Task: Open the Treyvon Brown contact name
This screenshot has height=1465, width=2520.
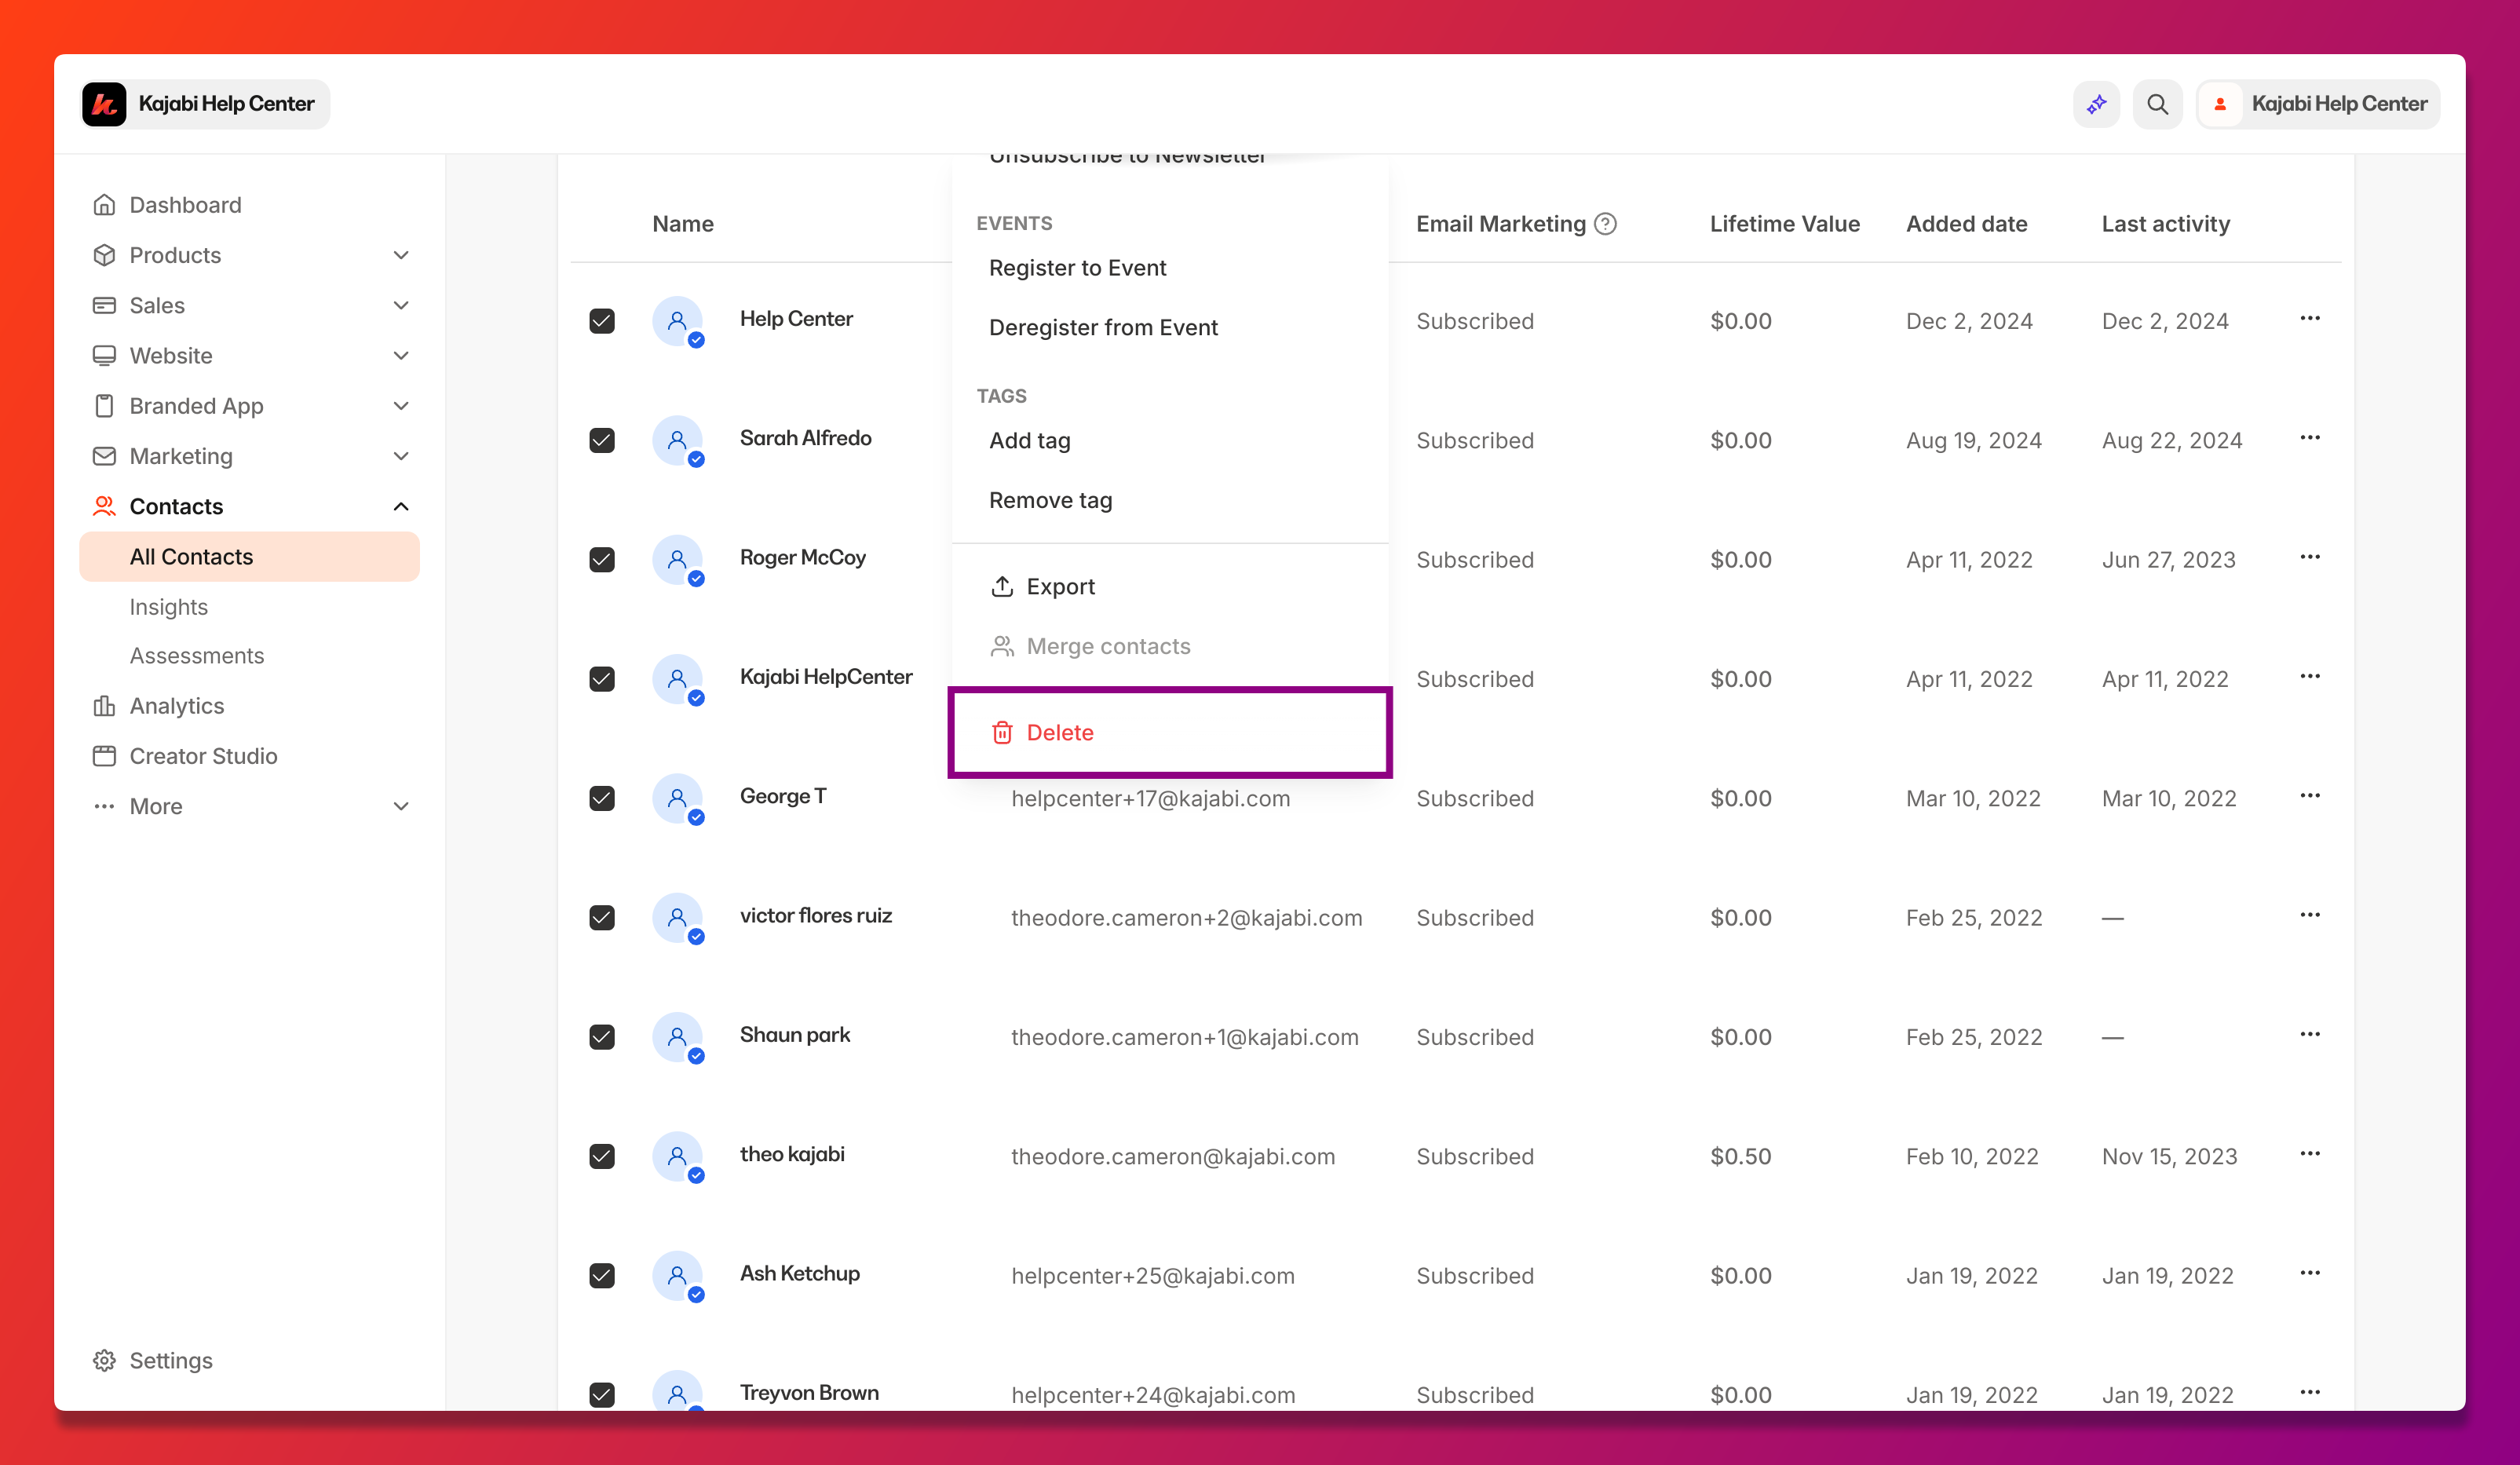Action: coord(809,1393)
